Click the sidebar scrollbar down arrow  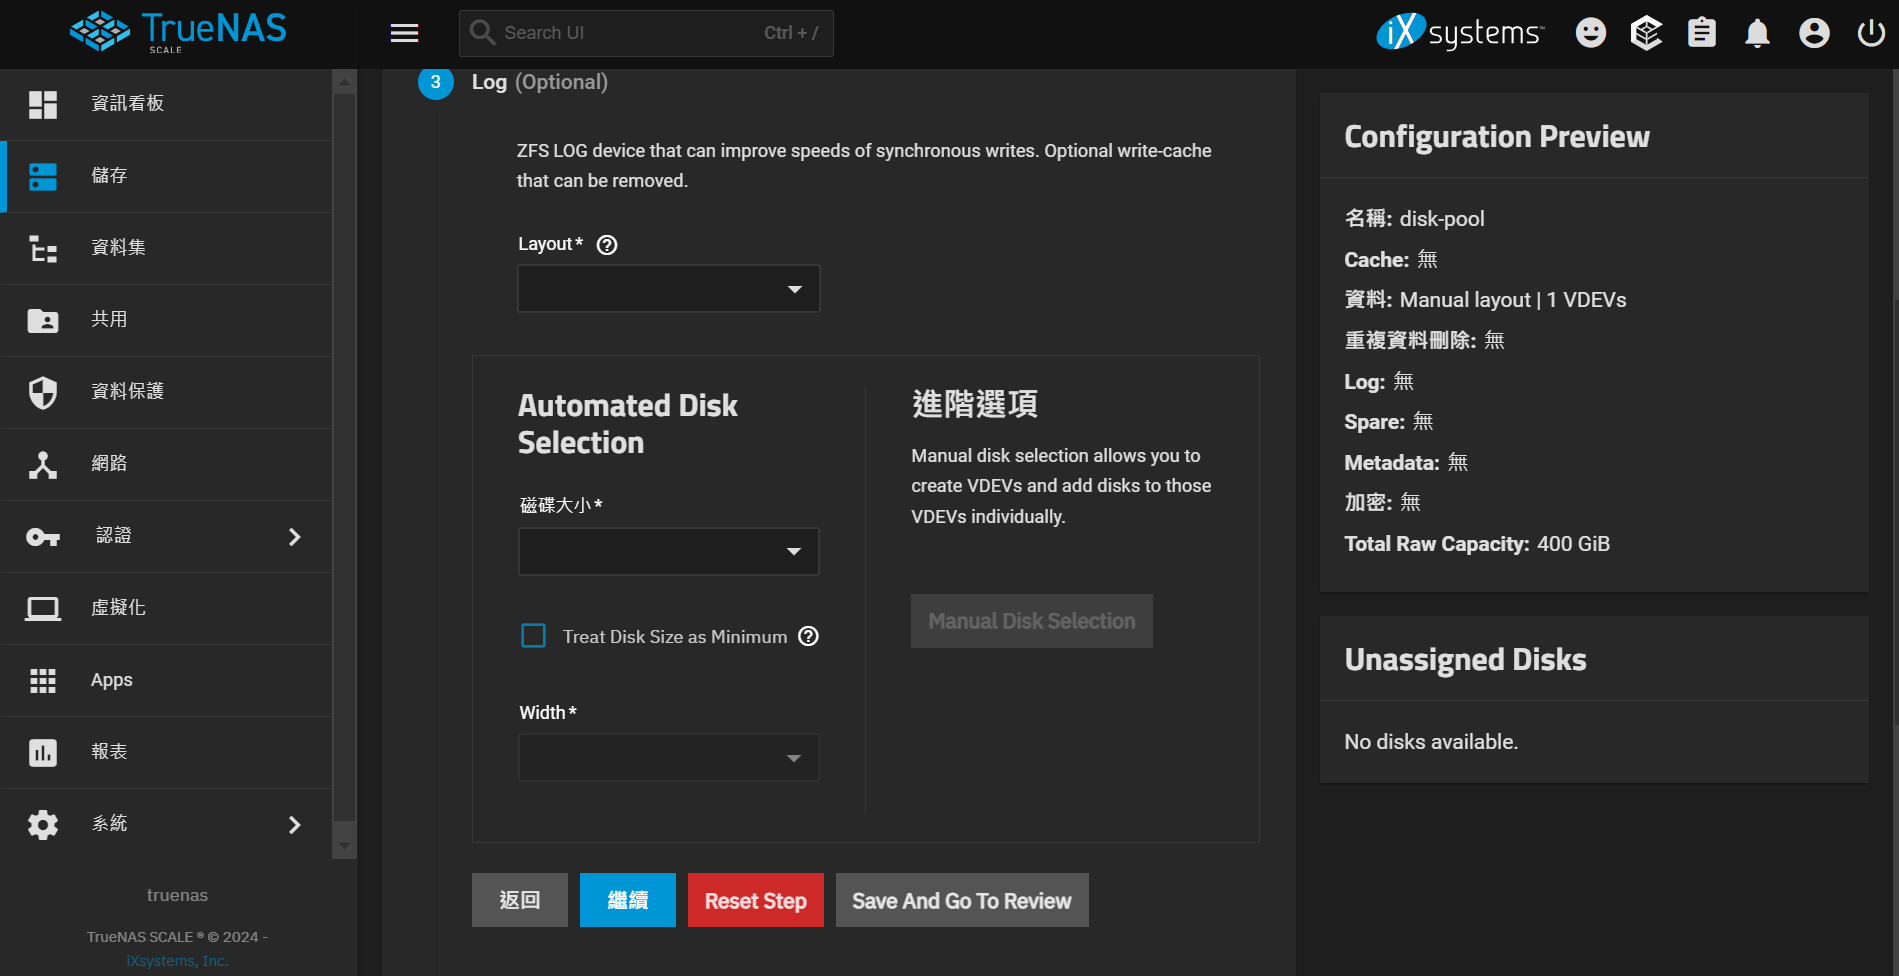[x=344, y=846]
